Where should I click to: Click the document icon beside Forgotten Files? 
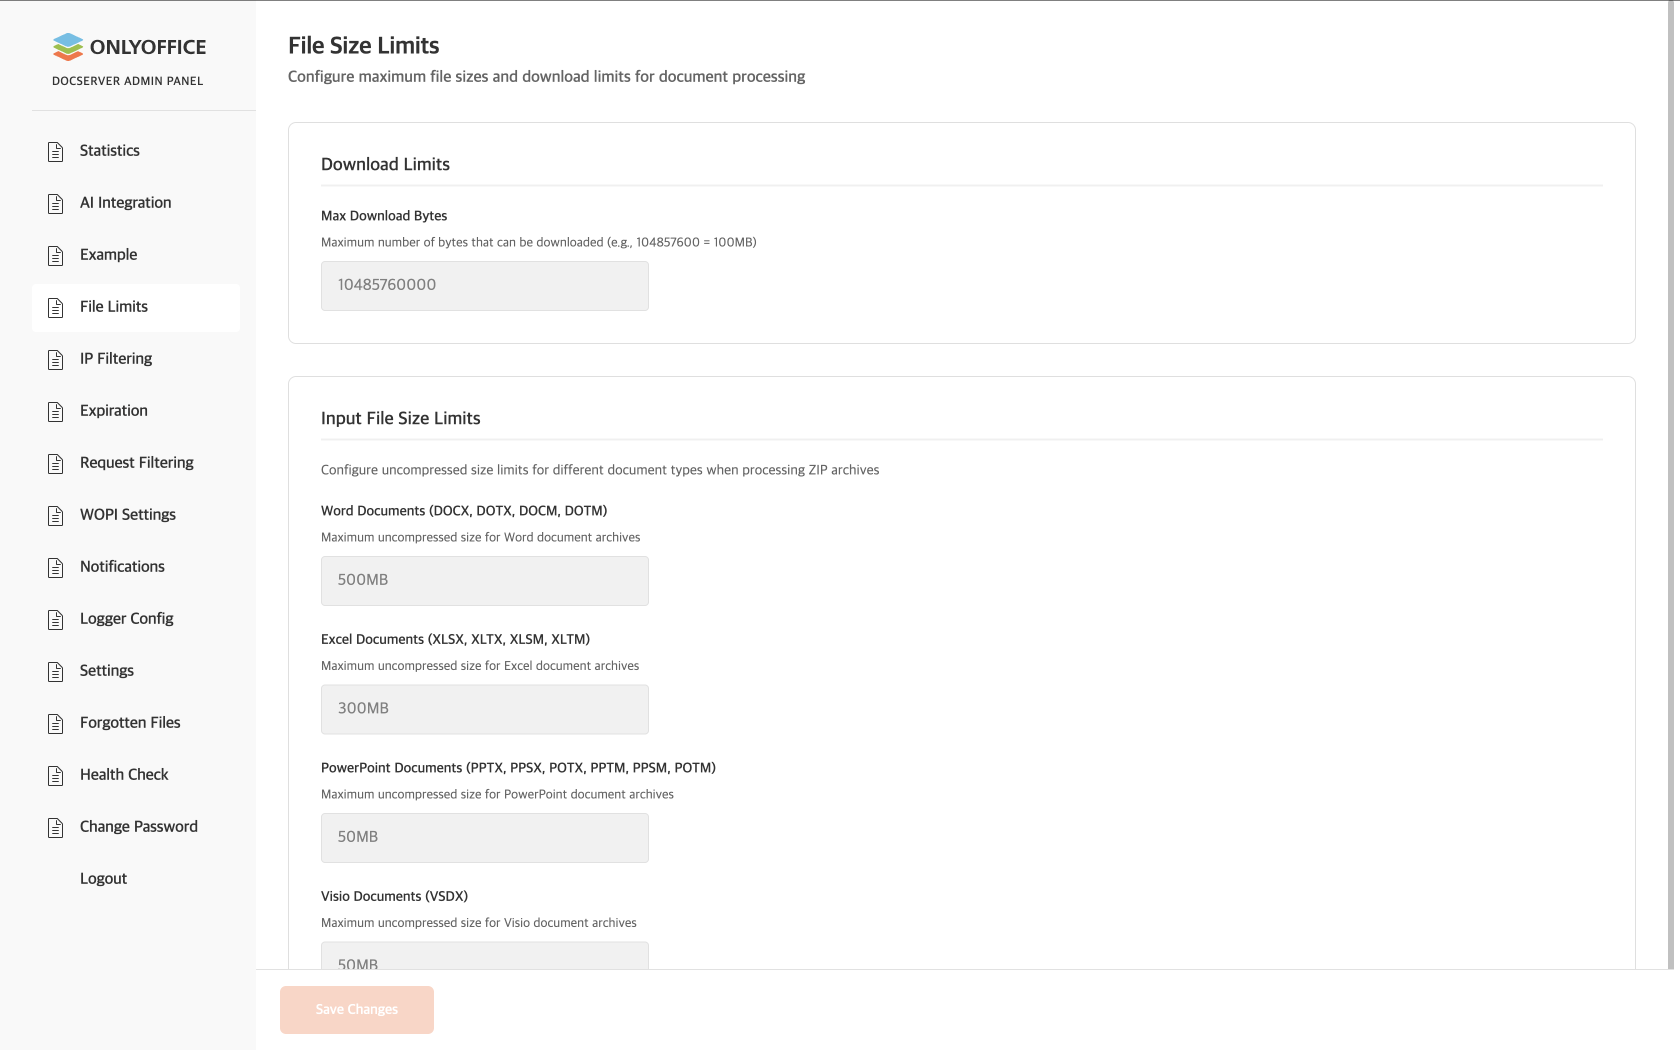point(56,723)
